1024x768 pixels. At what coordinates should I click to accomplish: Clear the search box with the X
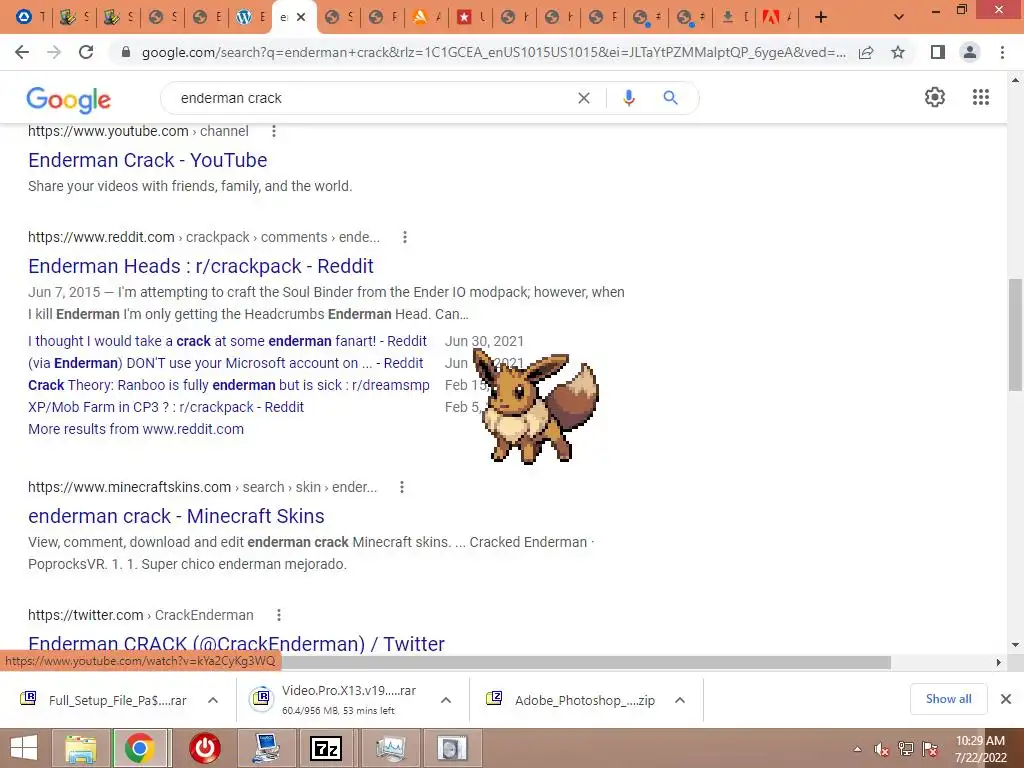click(x=584, y=98)
